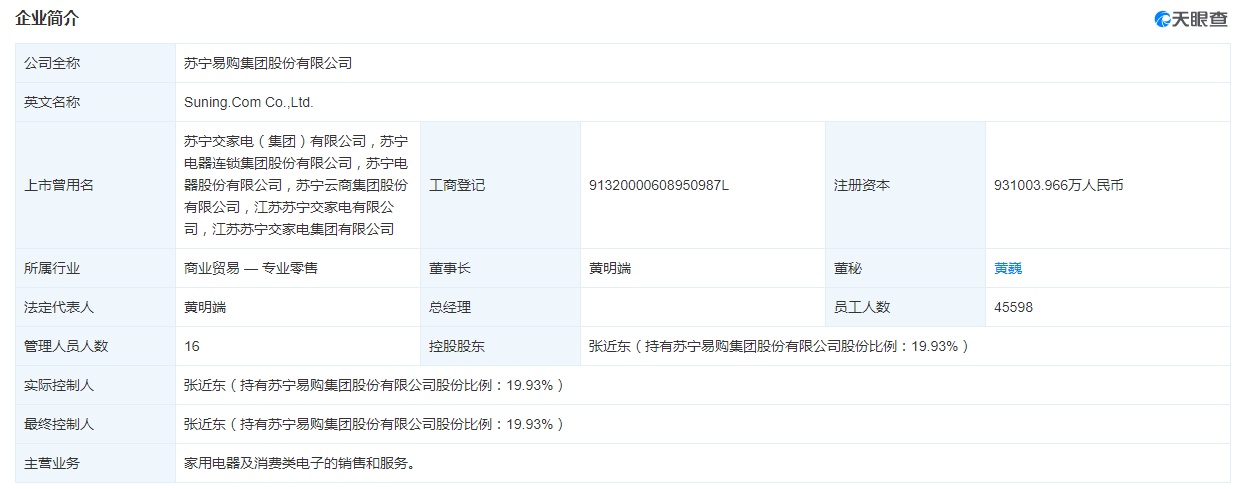Select 张近东 text in 最终控制人 row
The image size is (1238, 489).
[x=374, y=424]
